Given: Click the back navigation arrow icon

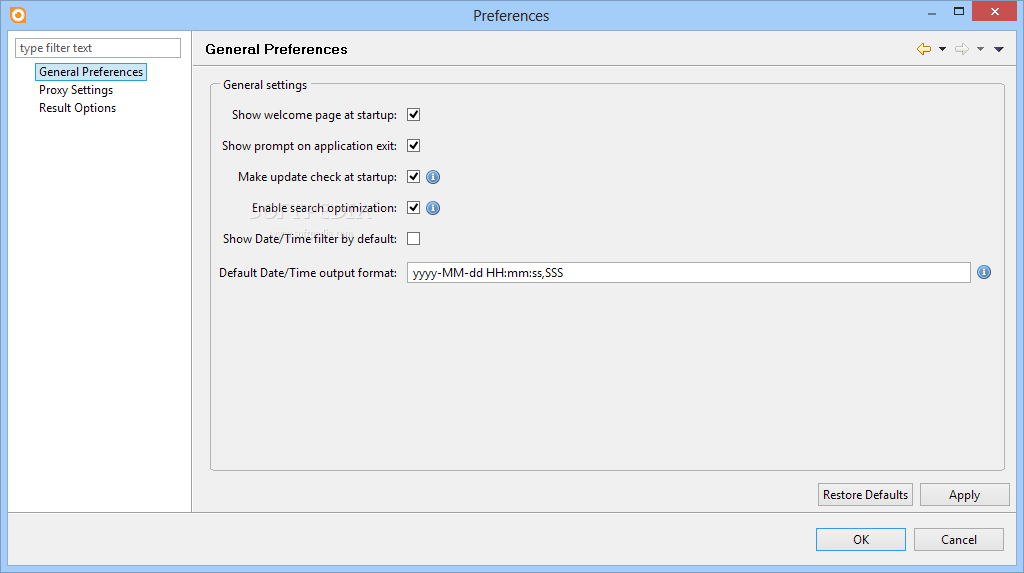Looking at the screenshot, I should coord(923,49).
